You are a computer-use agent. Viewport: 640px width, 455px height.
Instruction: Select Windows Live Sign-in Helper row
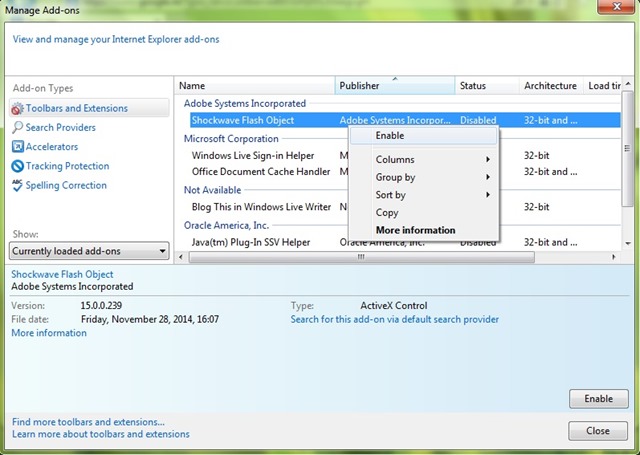click(x=253, y=156)
